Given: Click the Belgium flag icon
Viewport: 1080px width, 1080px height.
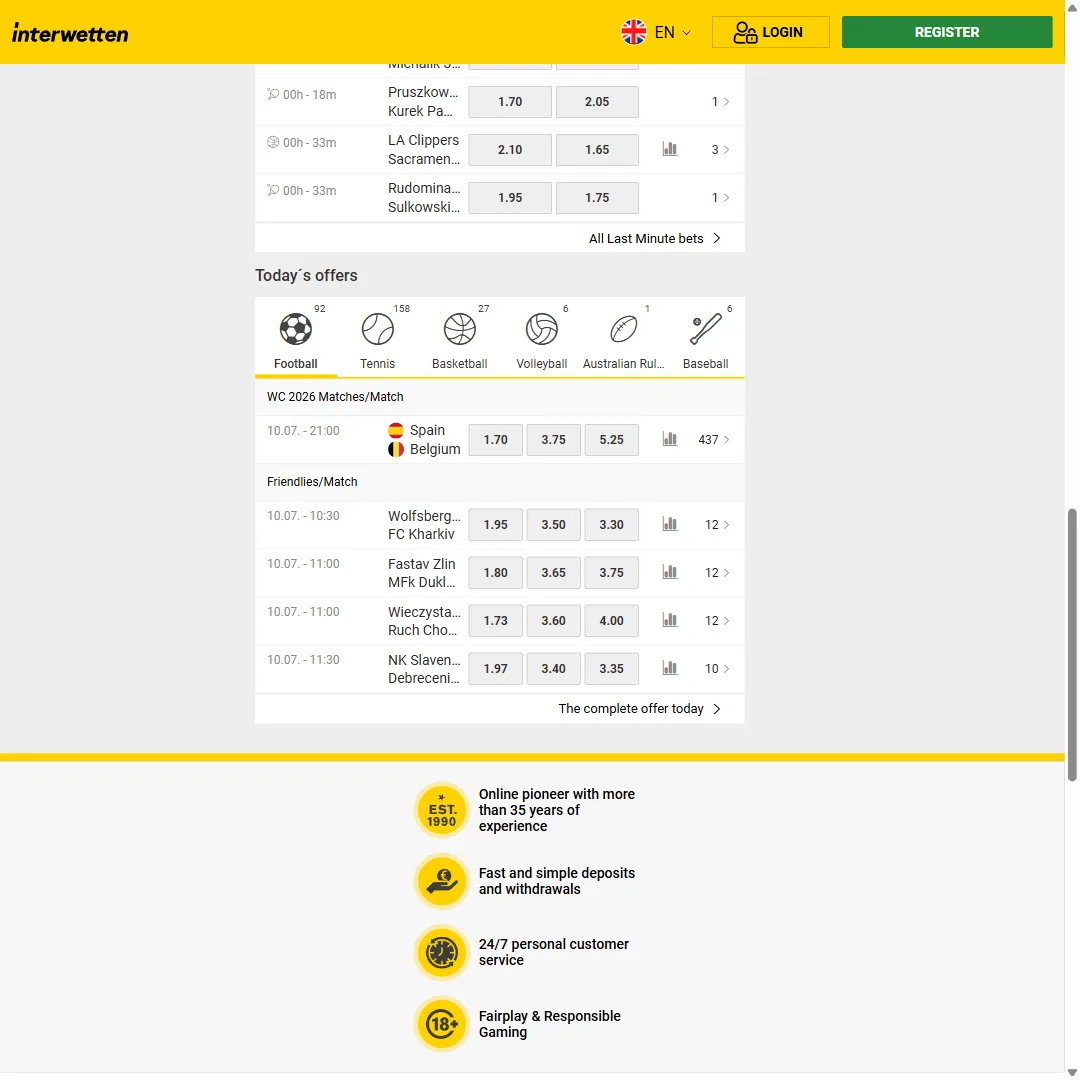Looking at the screenshot, I should (x=395, y=449).
